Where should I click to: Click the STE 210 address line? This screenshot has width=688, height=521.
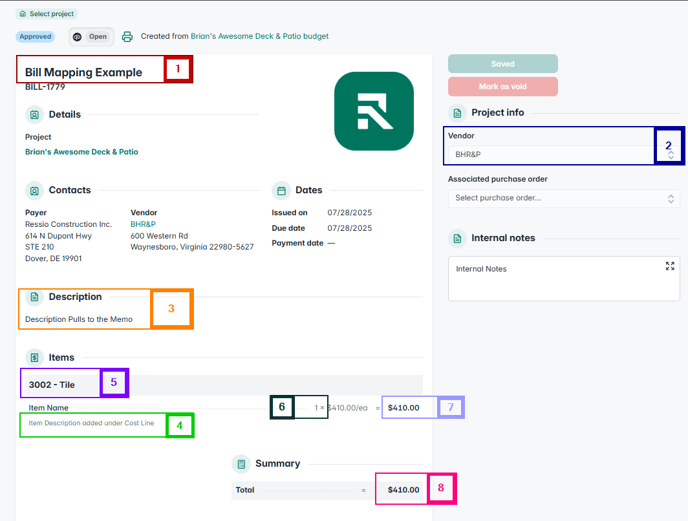pos(39,247)
